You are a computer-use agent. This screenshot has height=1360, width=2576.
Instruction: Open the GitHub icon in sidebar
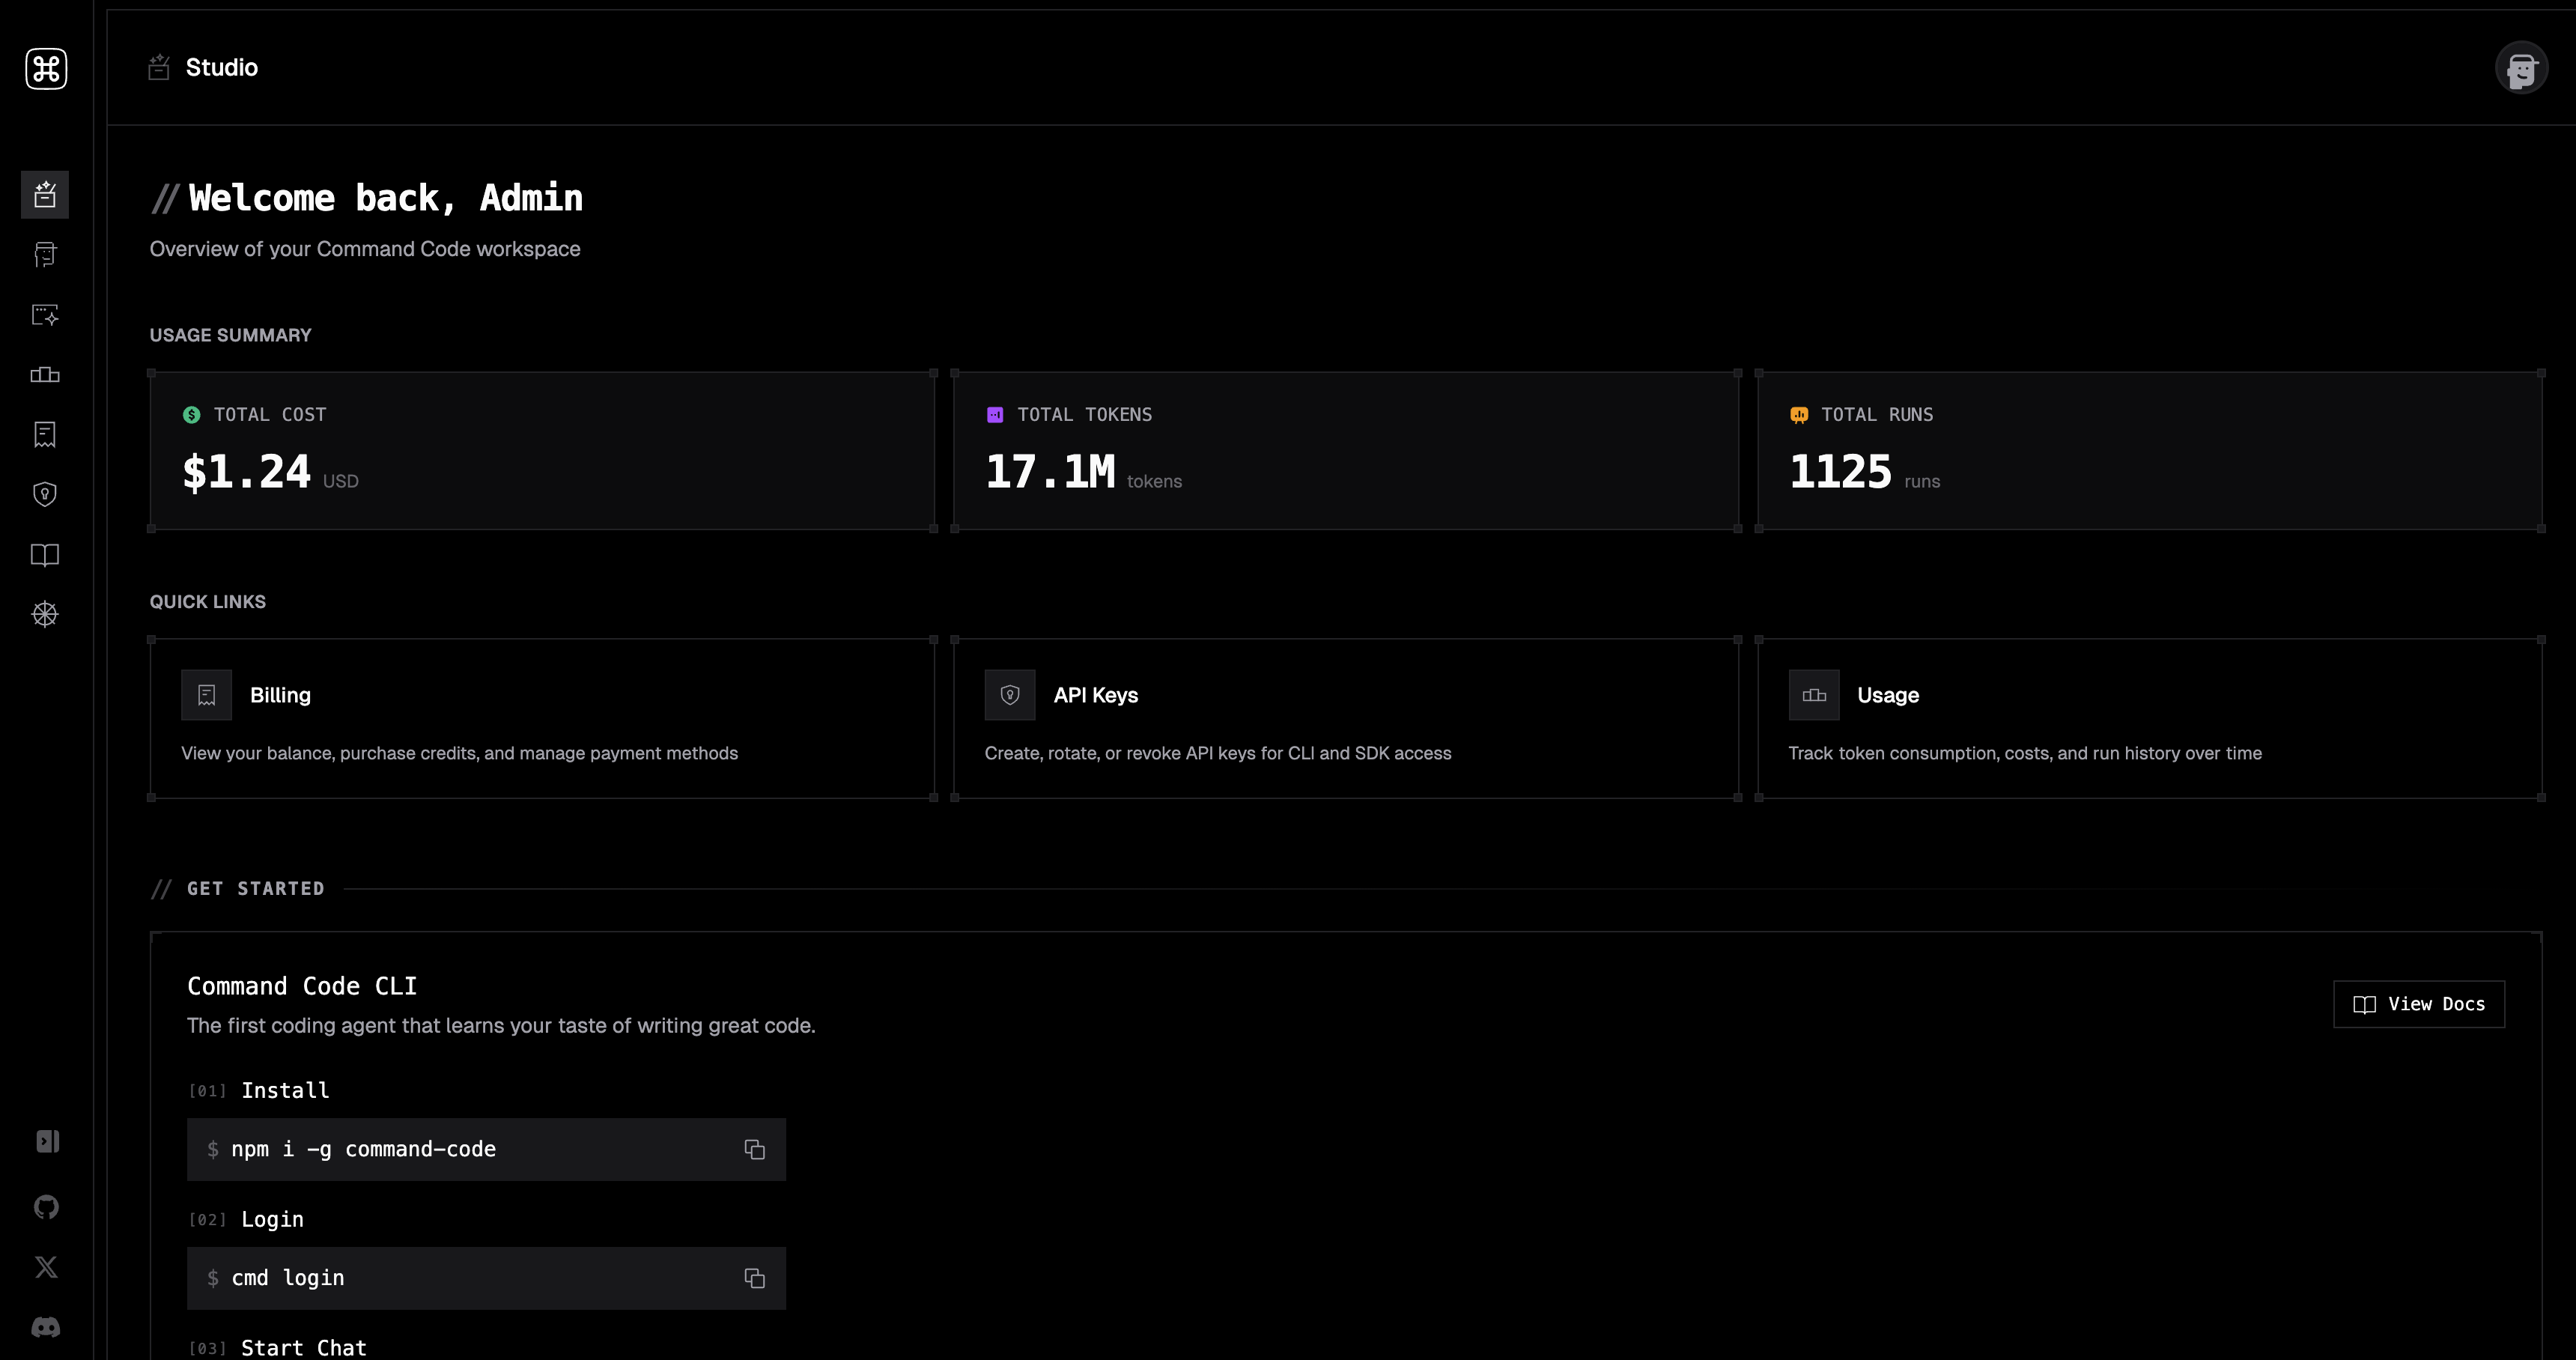(x=46, y=1207)
